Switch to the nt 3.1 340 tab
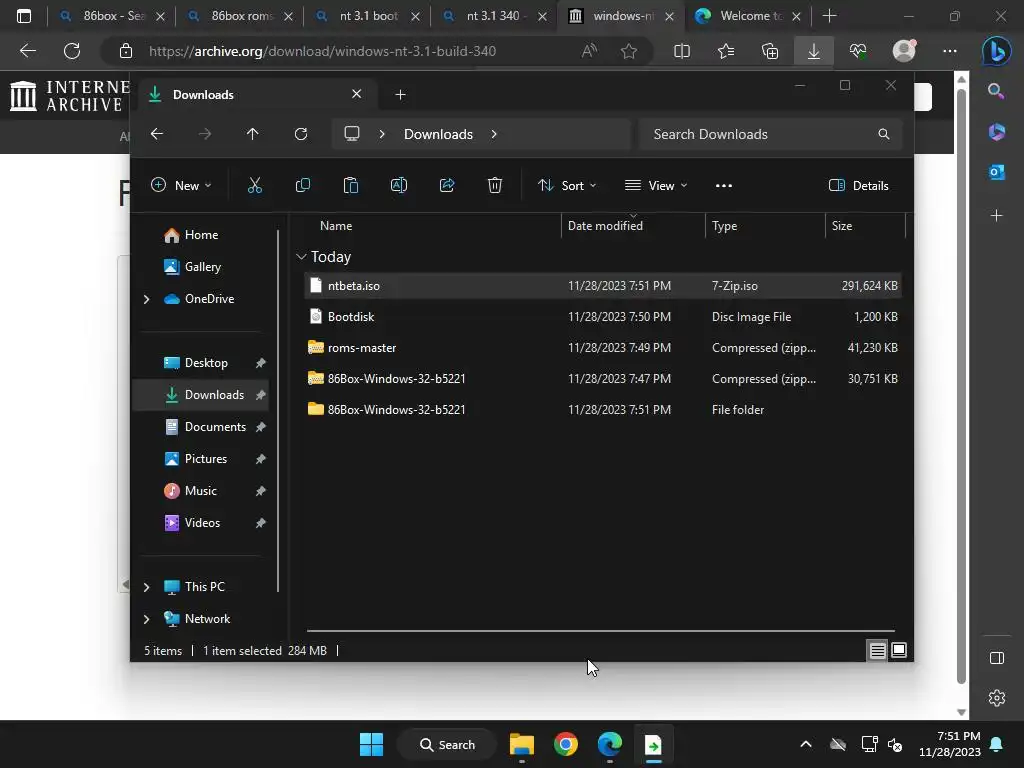The image size is (1024, 768). [495, 16]
